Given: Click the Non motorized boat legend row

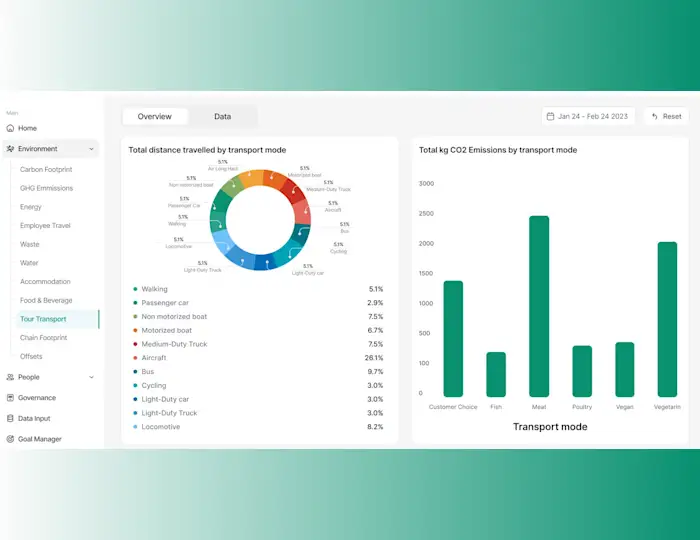Looking at the screenshot, I should (x=258, y=317).
